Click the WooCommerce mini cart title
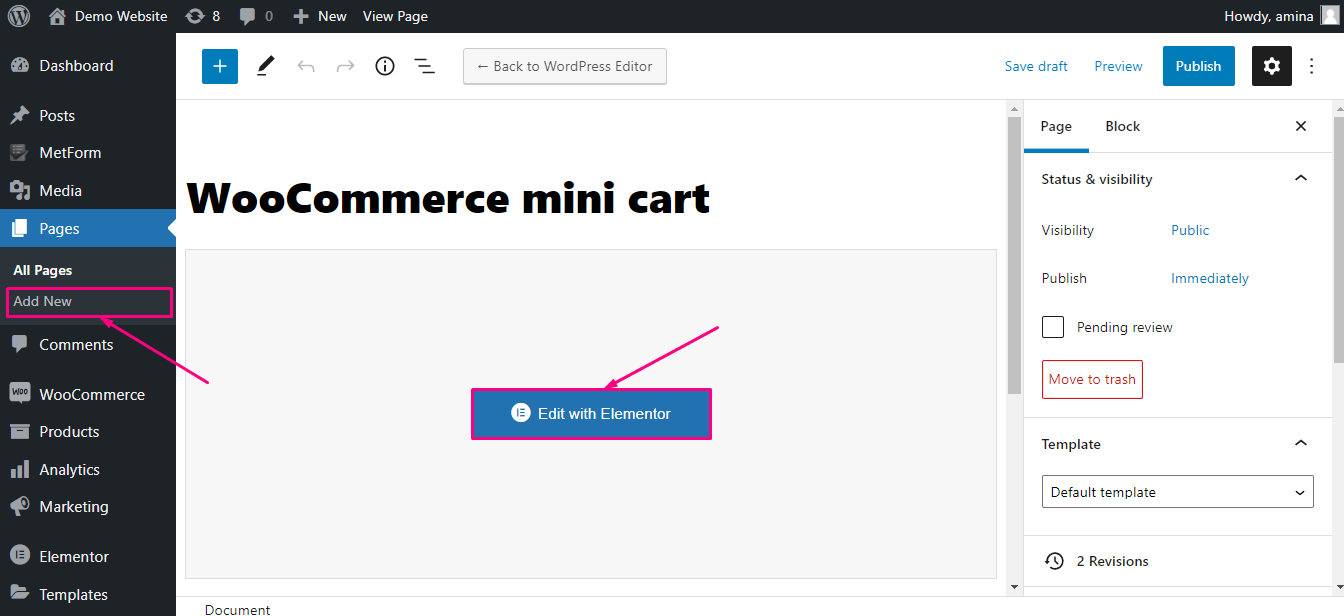Image resolution: width=1344 pixels, height=616 pixels. click(448, 198)
